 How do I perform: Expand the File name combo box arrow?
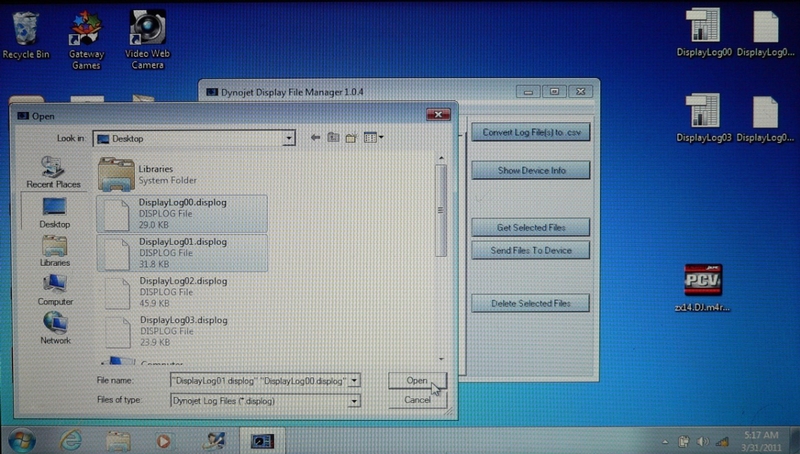356,381
